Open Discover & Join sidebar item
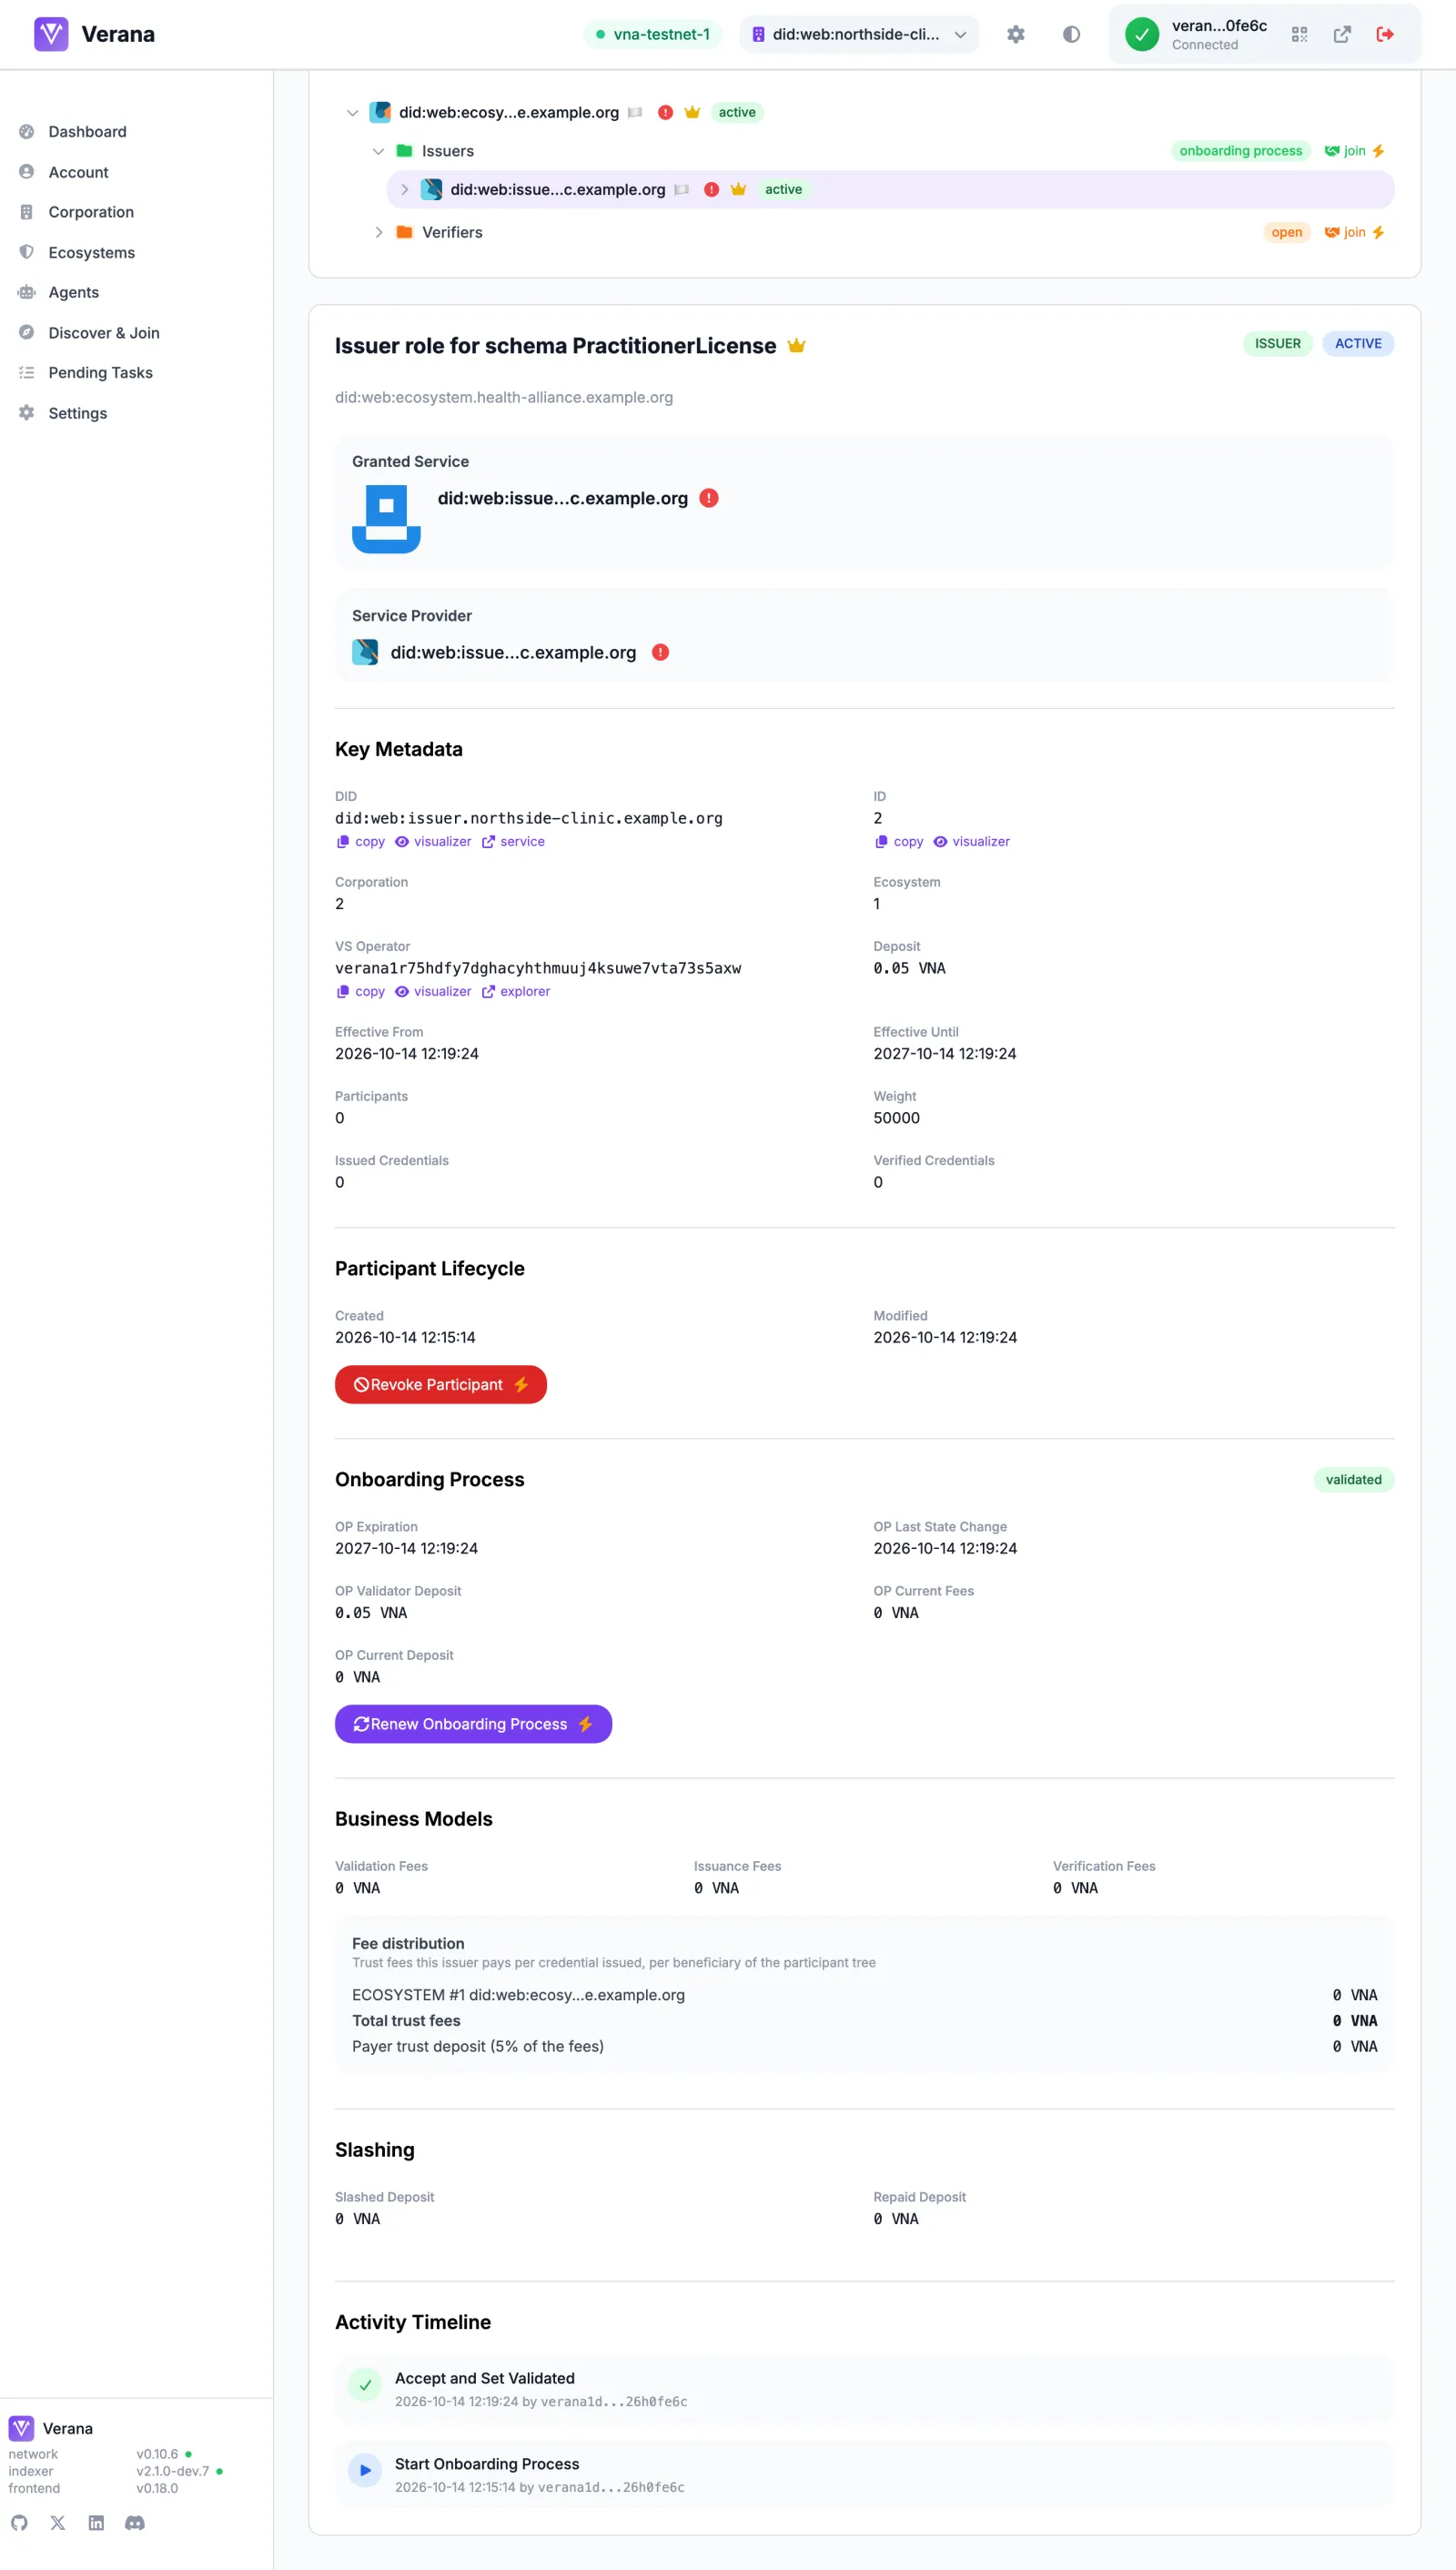The height and width of the screenshot is (2570, 1456). pos(104,333)
